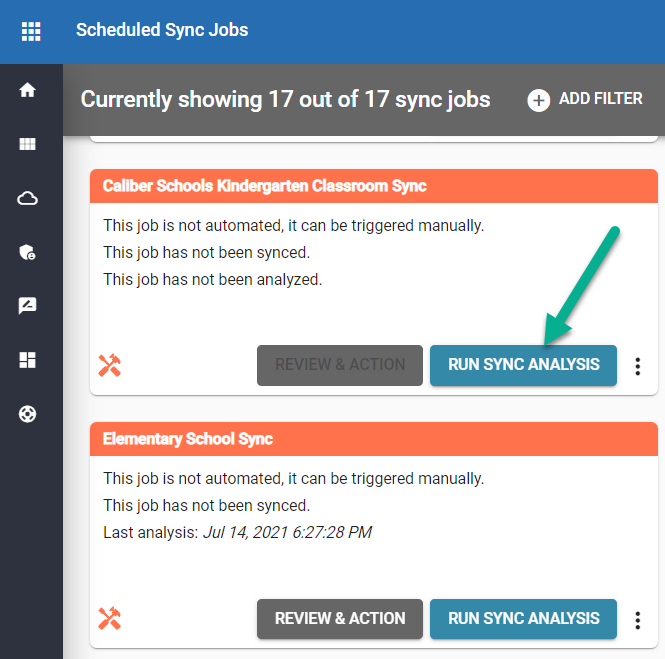The image size is (665, 659).
Task: Select the Elementary School Sync card header
Action: pos(188,439)
